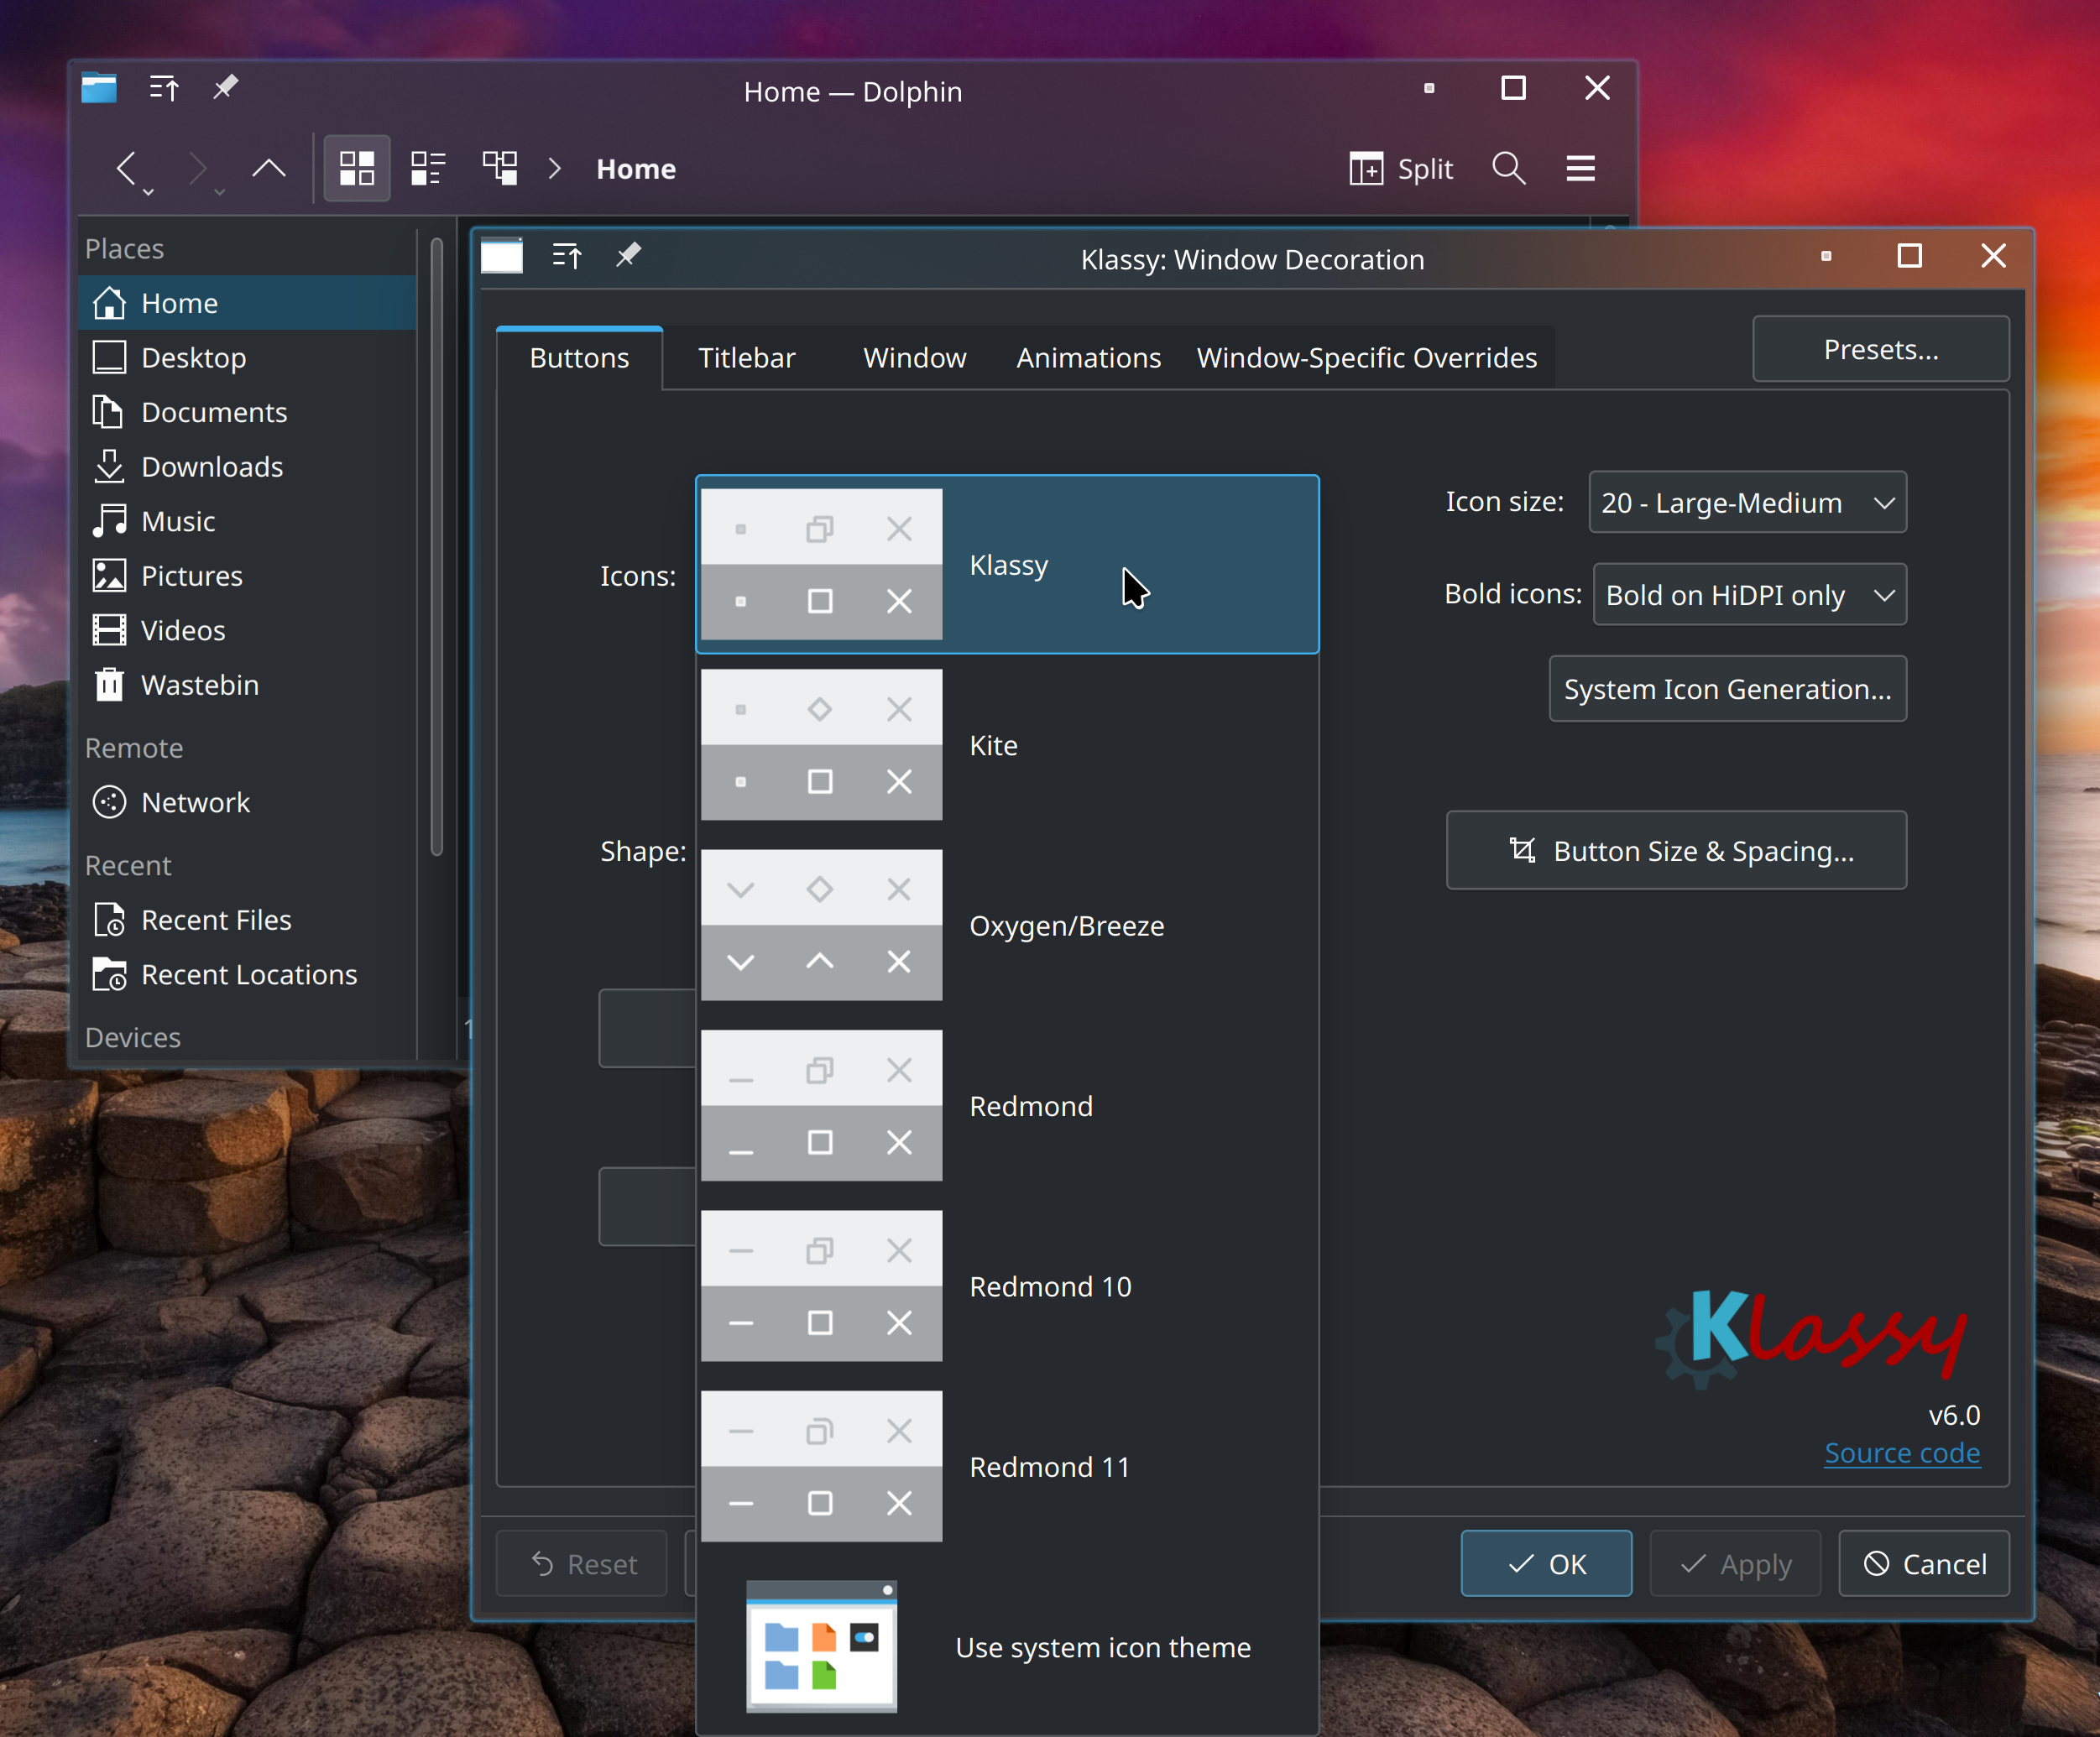This screenshot has width=2100, height=1737.
Task: Click the Presets... button
Action: click(x=1880, y=349)
